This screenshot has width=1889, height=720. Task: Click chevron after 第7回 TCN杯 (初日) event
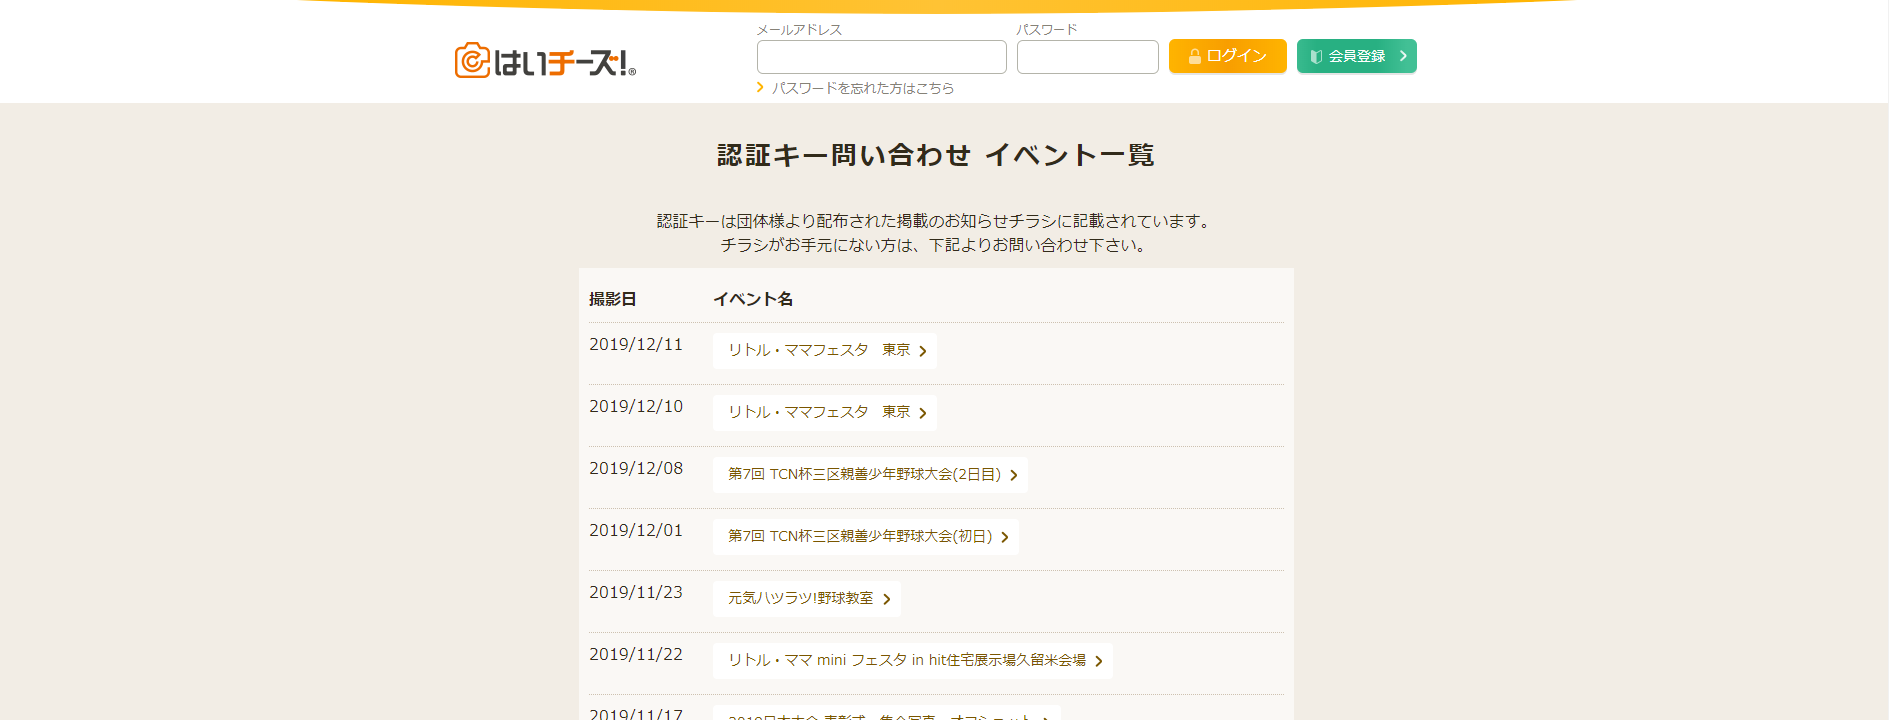[x=1005, y=537]
